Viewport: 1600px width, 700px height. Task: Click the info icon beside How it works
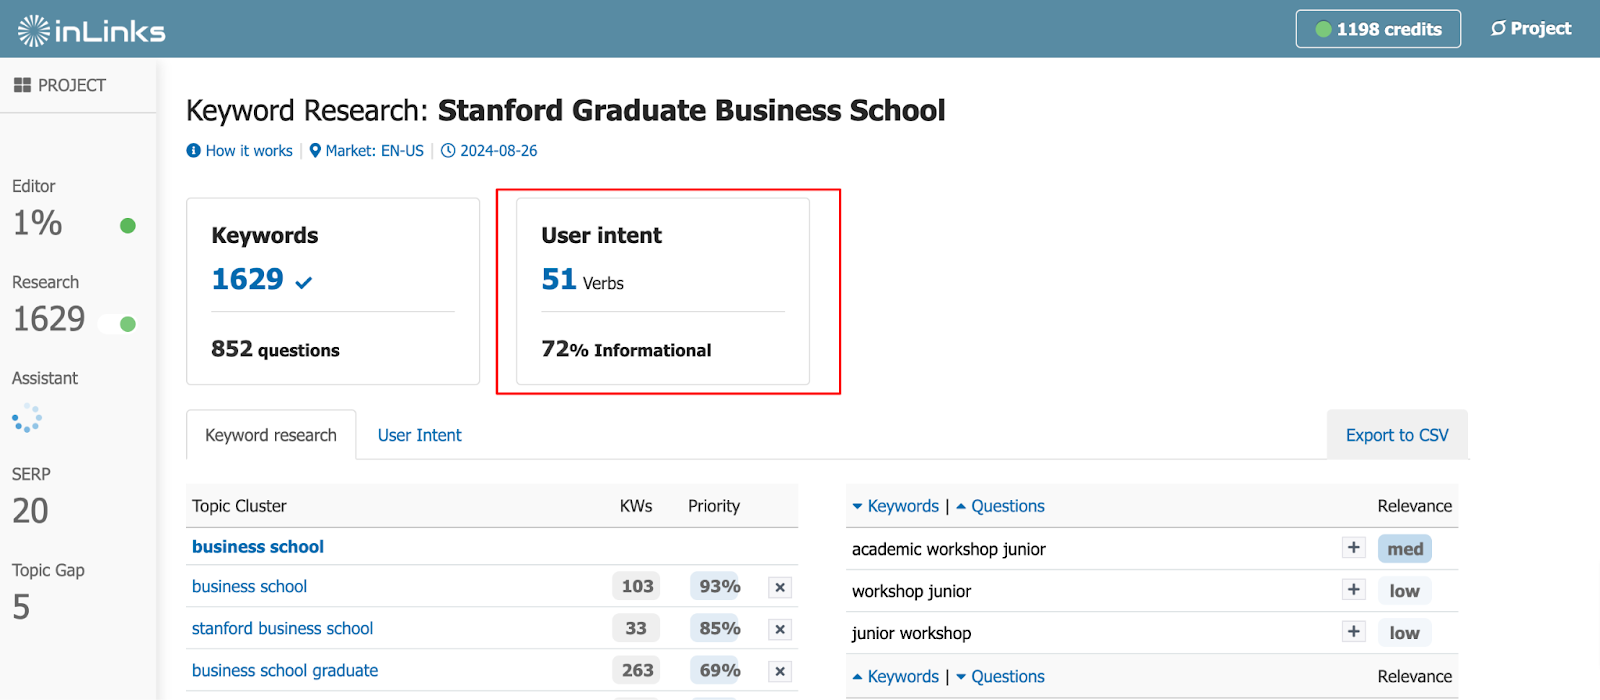point(193,151)
